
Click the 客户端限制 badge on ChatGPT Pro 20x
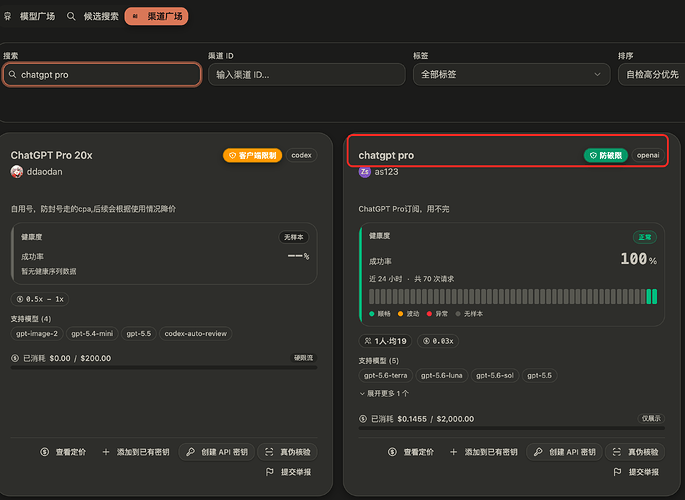tap(253, 155)
